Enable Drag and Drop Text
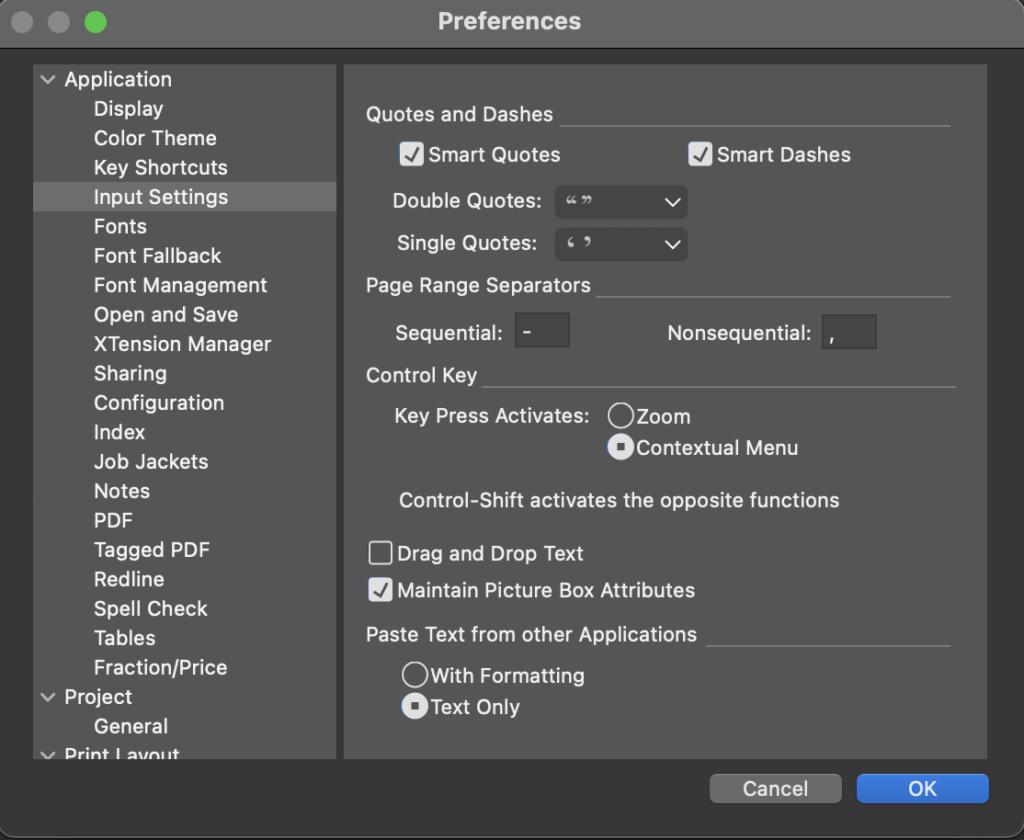Image resolution: width=1024 pixels, height=840 pixels. coord(380,554)
